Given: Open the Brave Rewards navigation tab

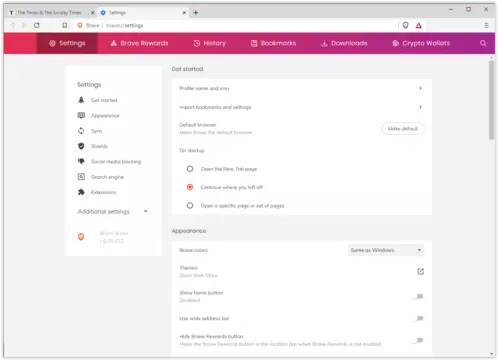Looking at the screenshot, I should tap(139, 43).
